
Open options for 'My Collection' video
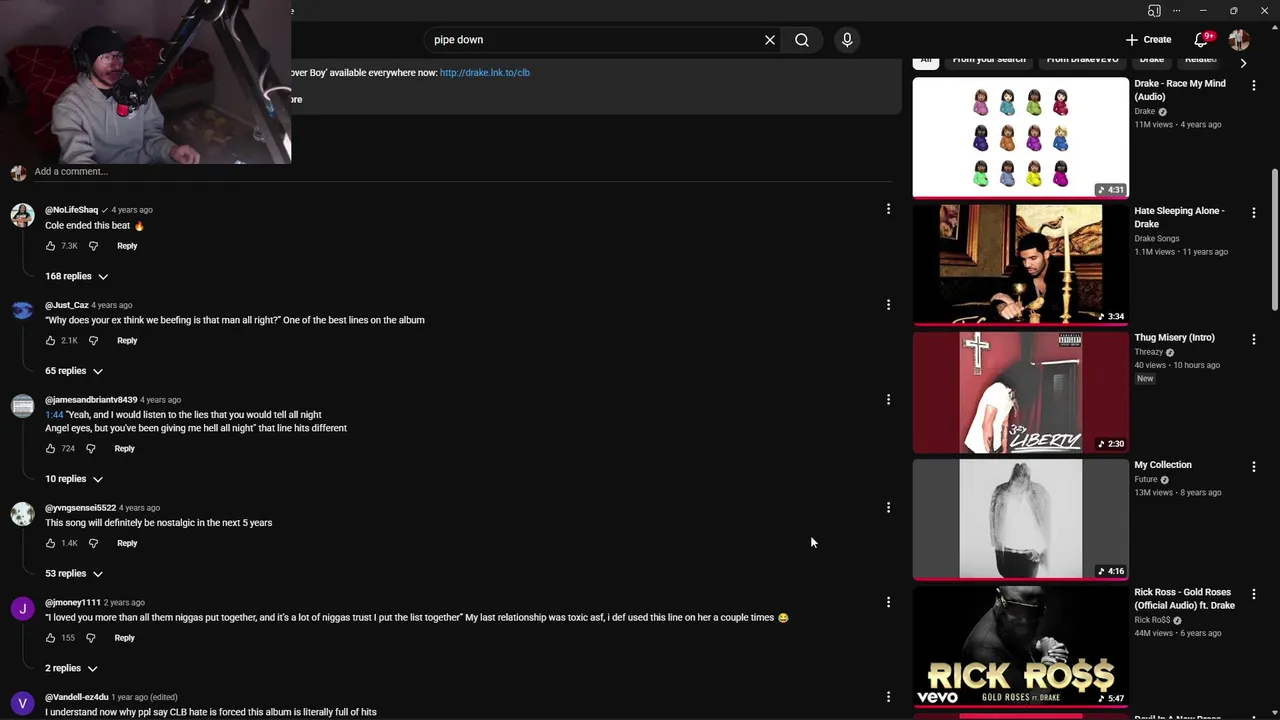click(1253, 467)
